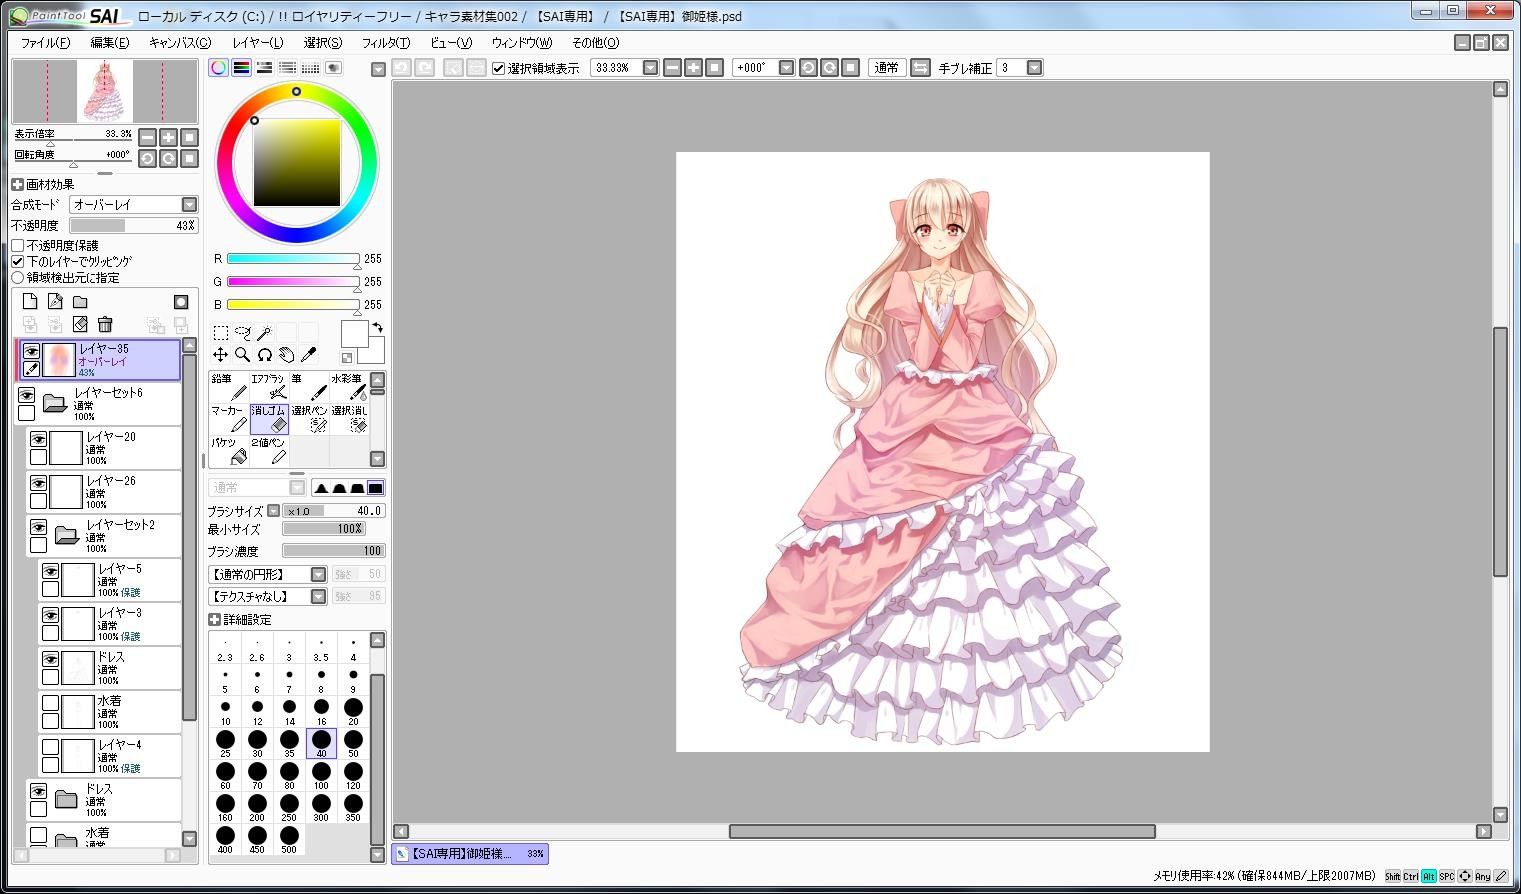Uncheck 選択領域表示 in the toolbar
Image resolution: width=1521 pixels, height=894 pixels.
(499, 68)
